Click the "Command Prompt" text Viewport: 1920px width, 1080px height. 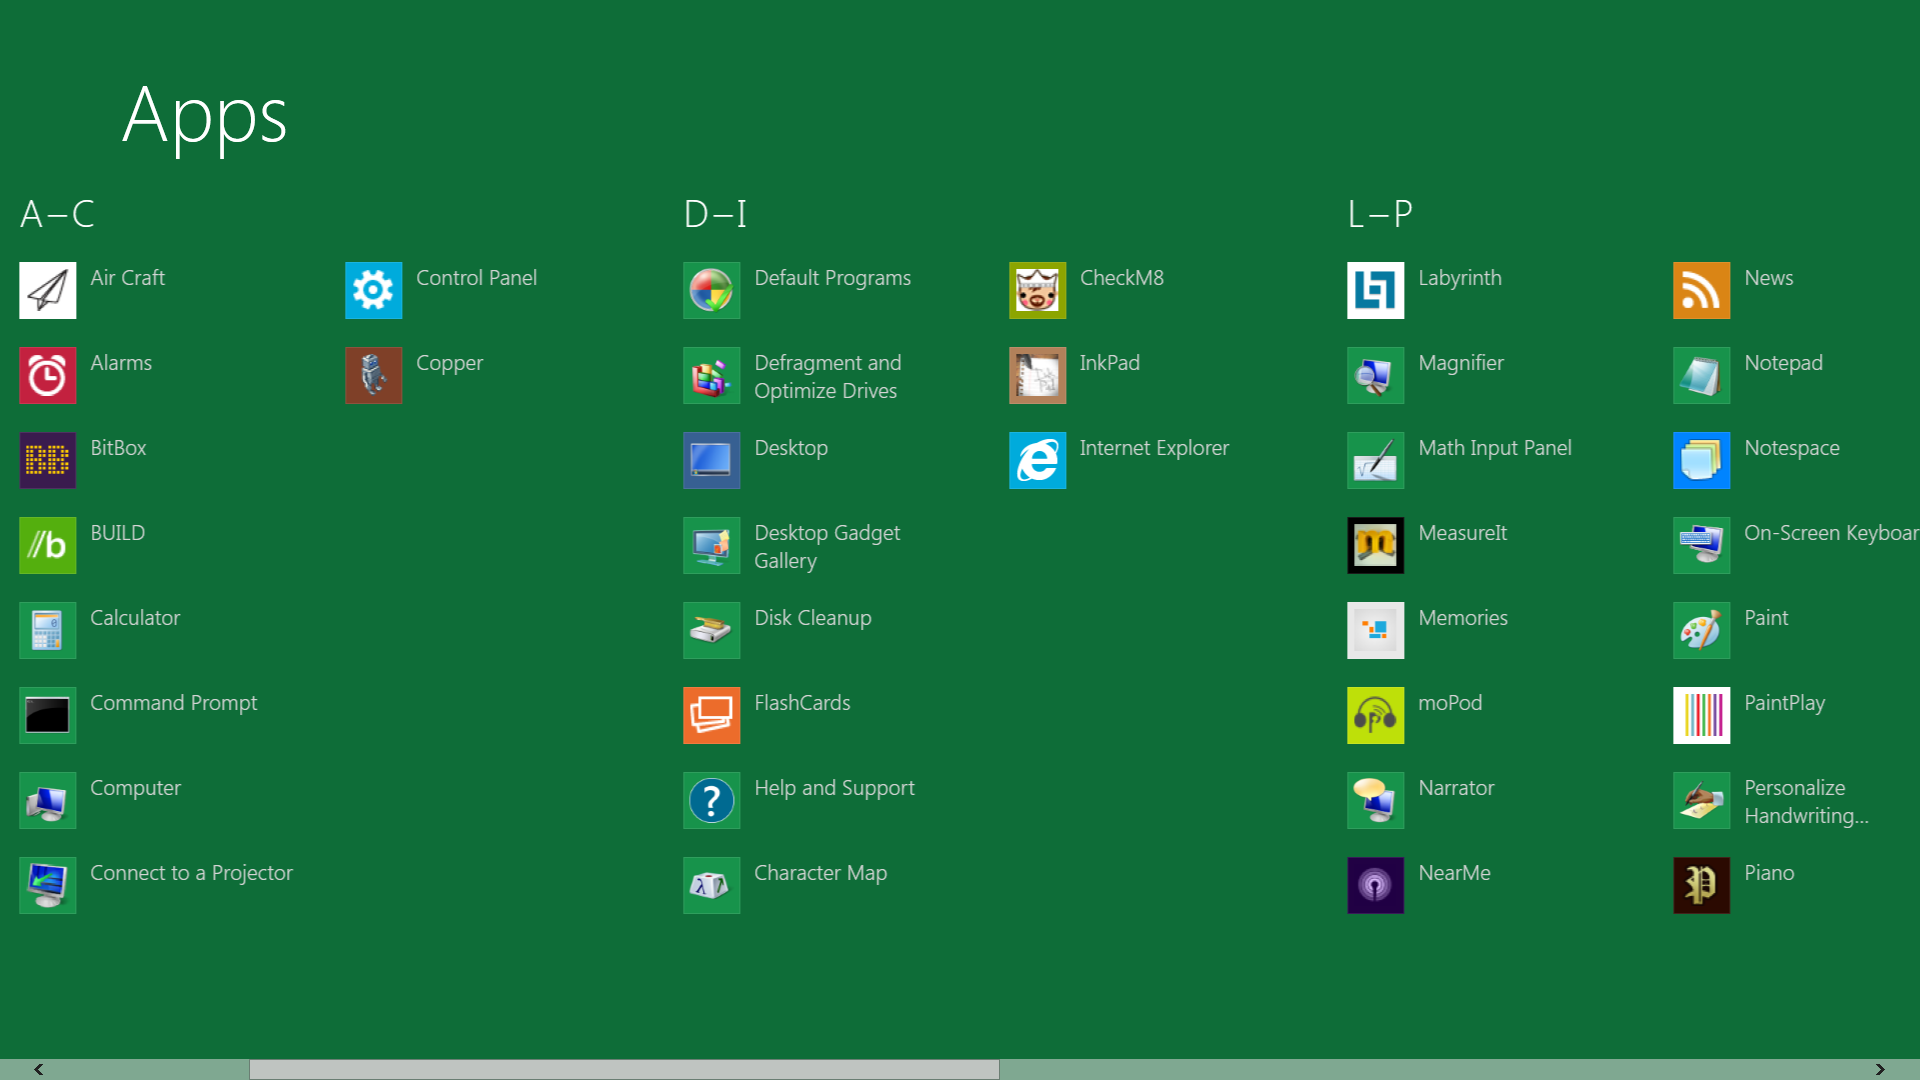point(174,703)
